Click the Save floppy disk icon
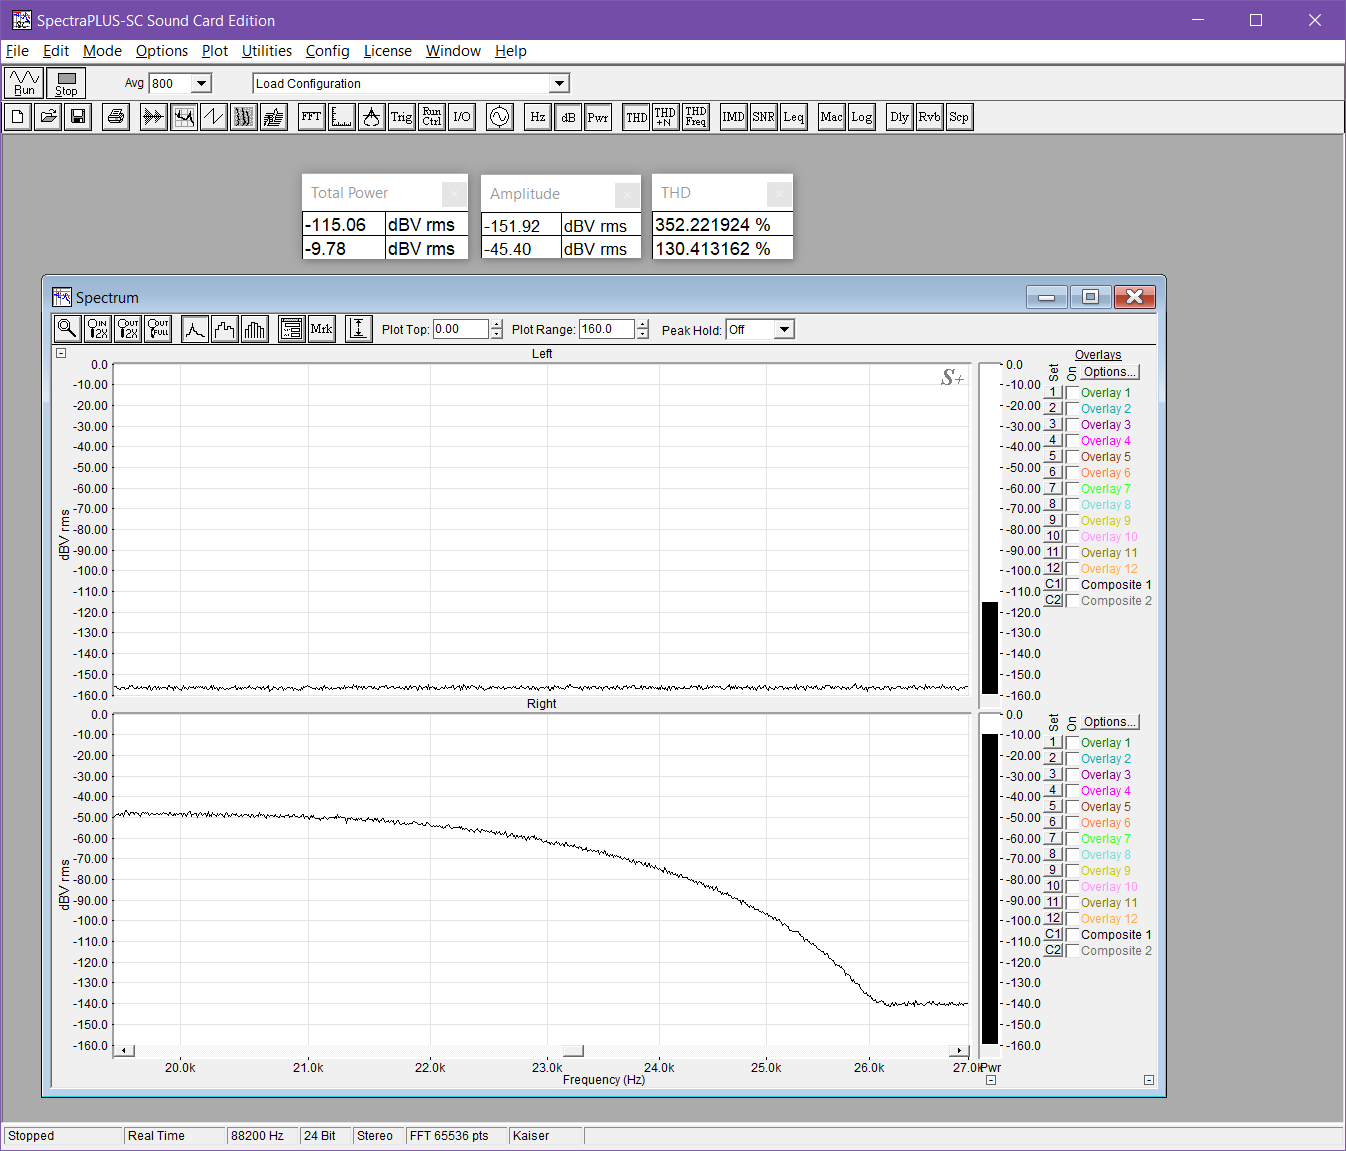 click(78, 117)
